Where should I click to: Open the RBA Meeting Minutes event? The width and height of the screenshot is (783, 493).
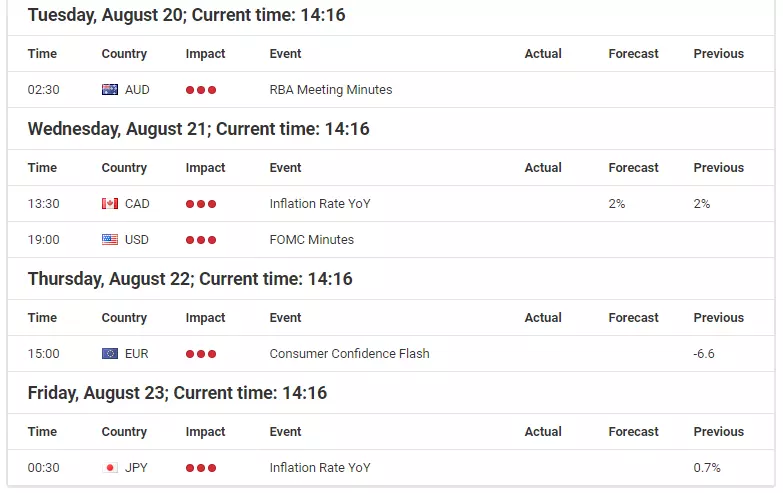coord(331,90)
